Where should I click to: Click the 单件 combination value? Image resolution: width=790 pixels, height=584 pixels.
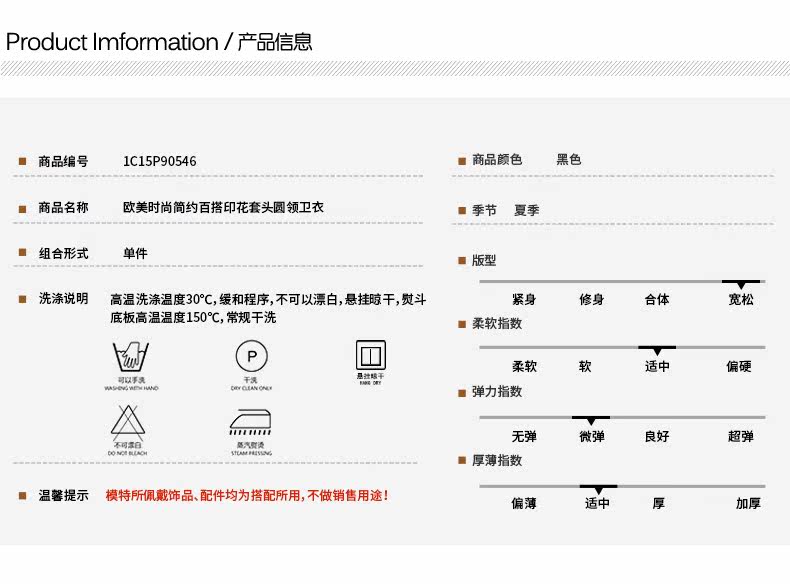click(135, 253)
